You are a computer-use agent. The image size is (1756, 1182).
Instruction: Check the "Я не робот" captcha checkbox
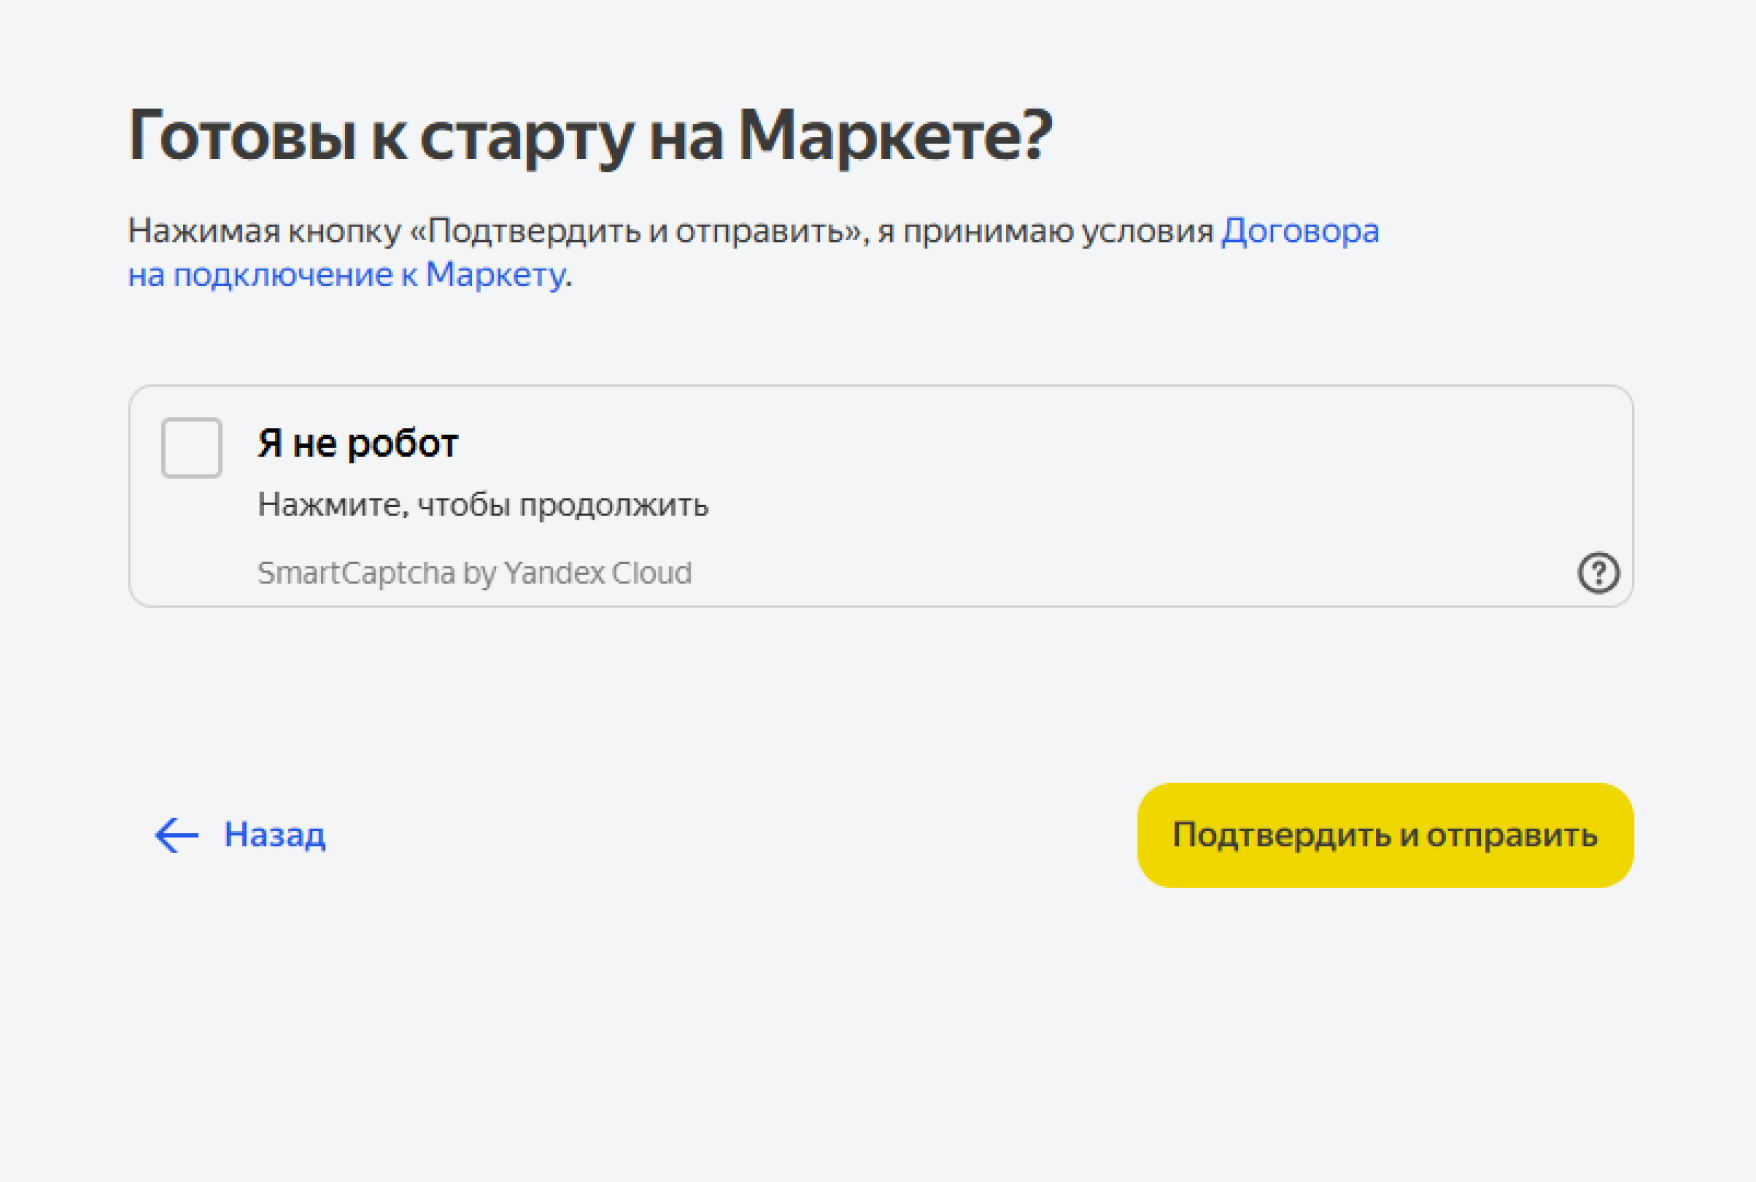pos(191,448)
